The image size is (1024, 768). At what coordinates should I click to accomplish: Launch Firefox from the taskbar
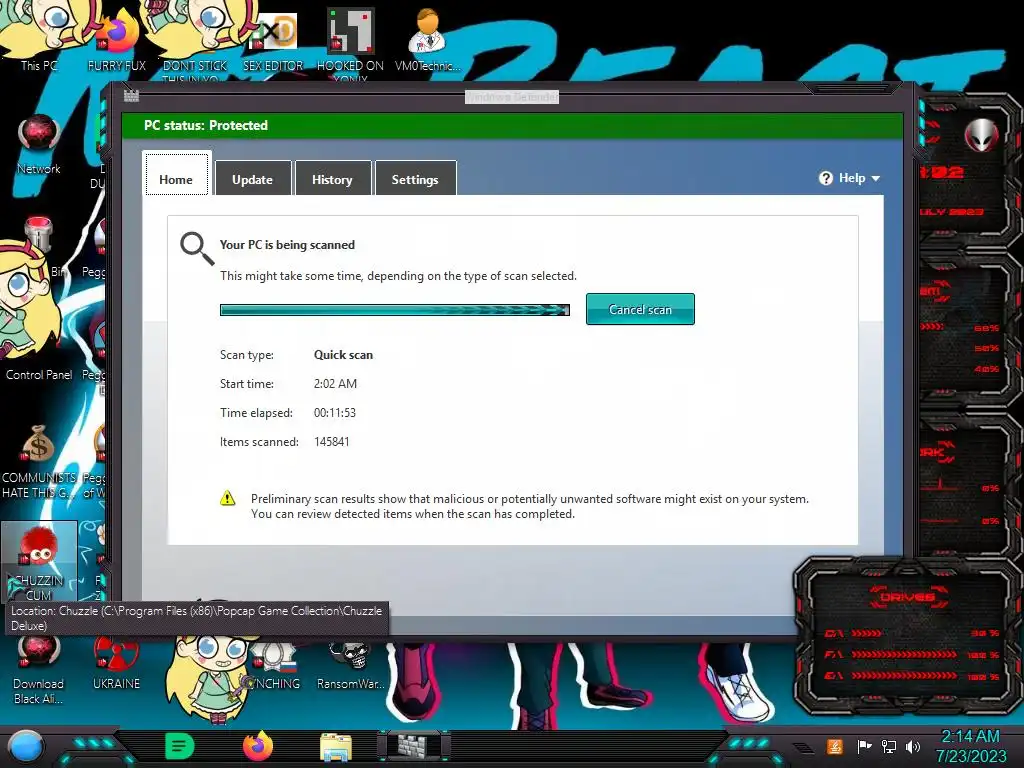258,746
